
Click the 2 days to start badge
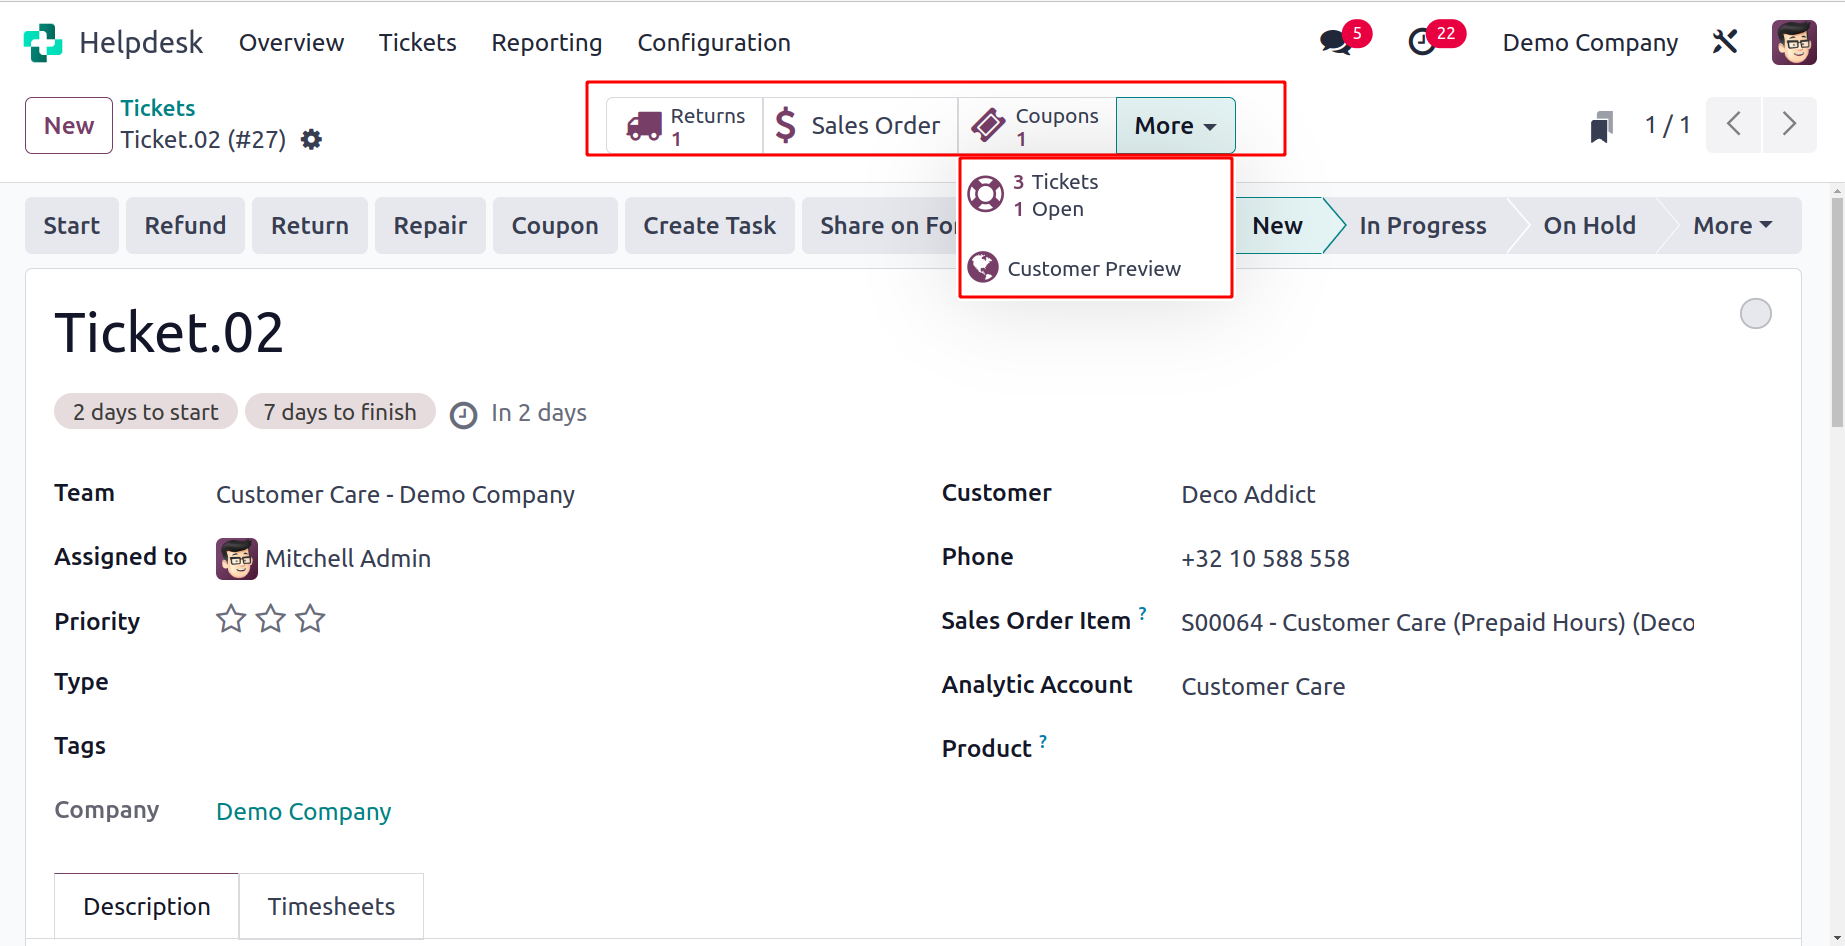[146, 412]
